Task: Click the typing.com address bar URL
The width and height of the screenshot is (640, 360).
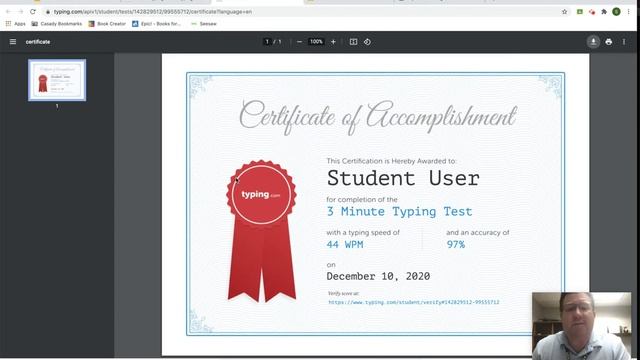Action: point(153,11)
